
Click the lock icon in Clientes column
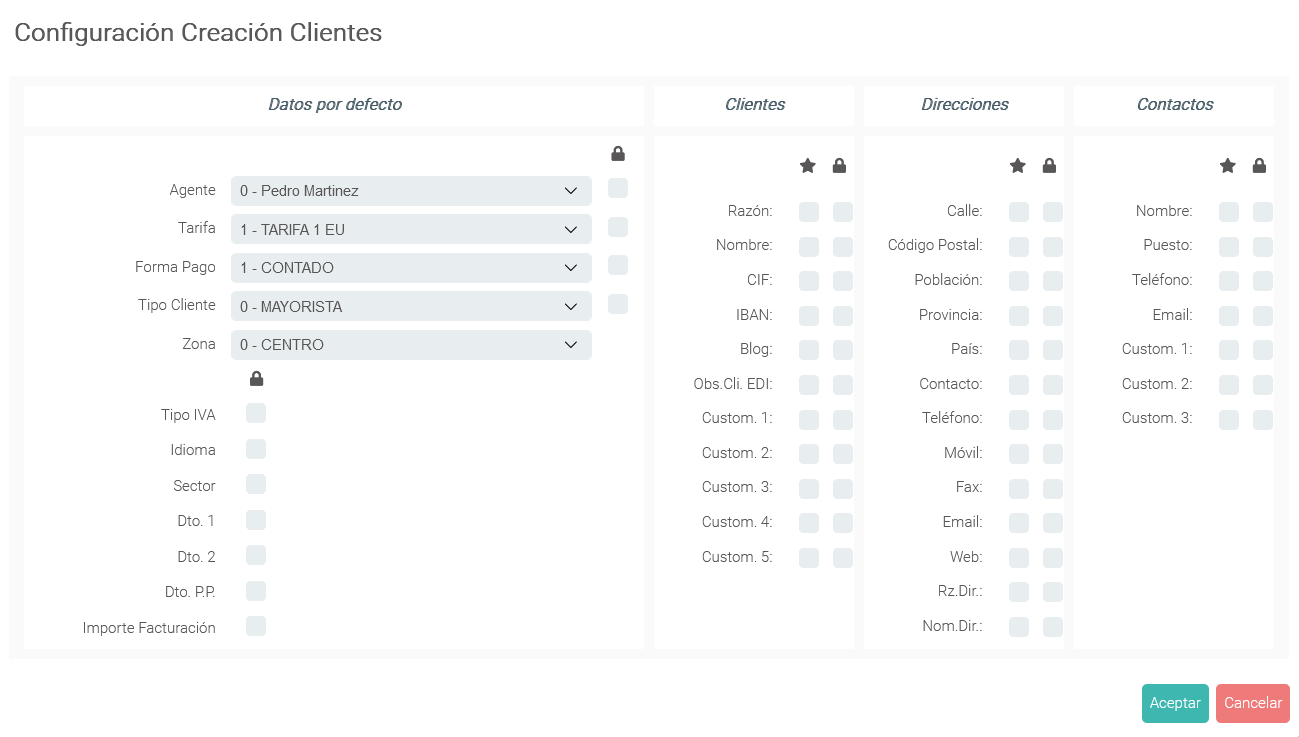[x=839, y=166]
